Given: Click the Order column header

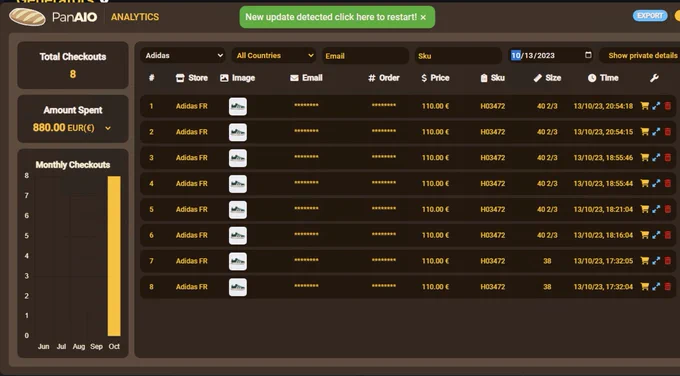Looking at the screenshot, I should click(x=384, y=78).
